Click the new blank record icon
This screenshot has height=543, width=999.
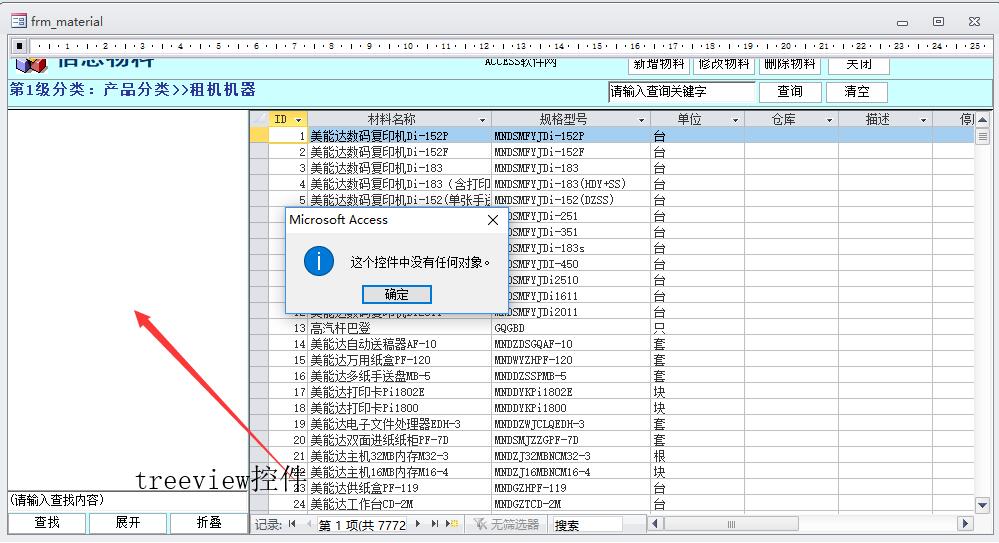[x=452, y=524]
